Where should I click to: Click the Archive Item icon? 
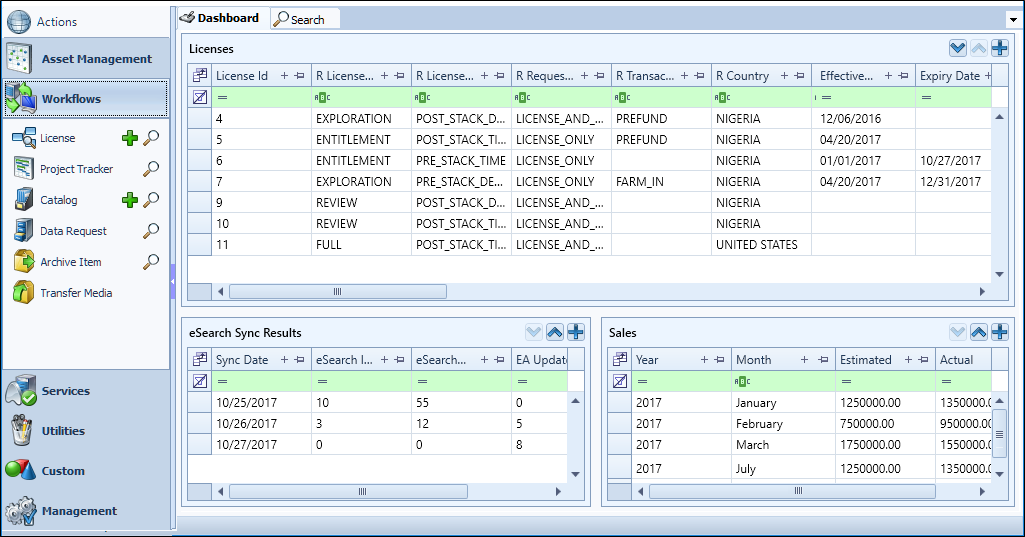24,262
